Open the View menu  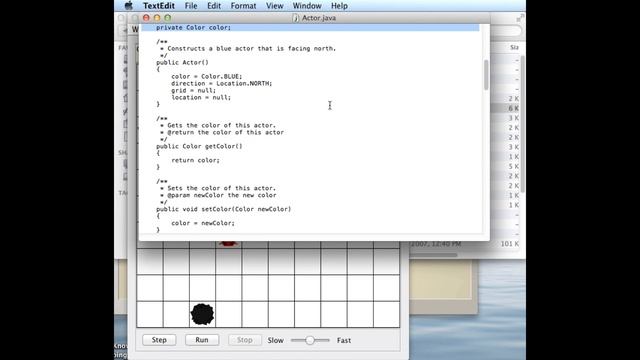pos(275,6)
